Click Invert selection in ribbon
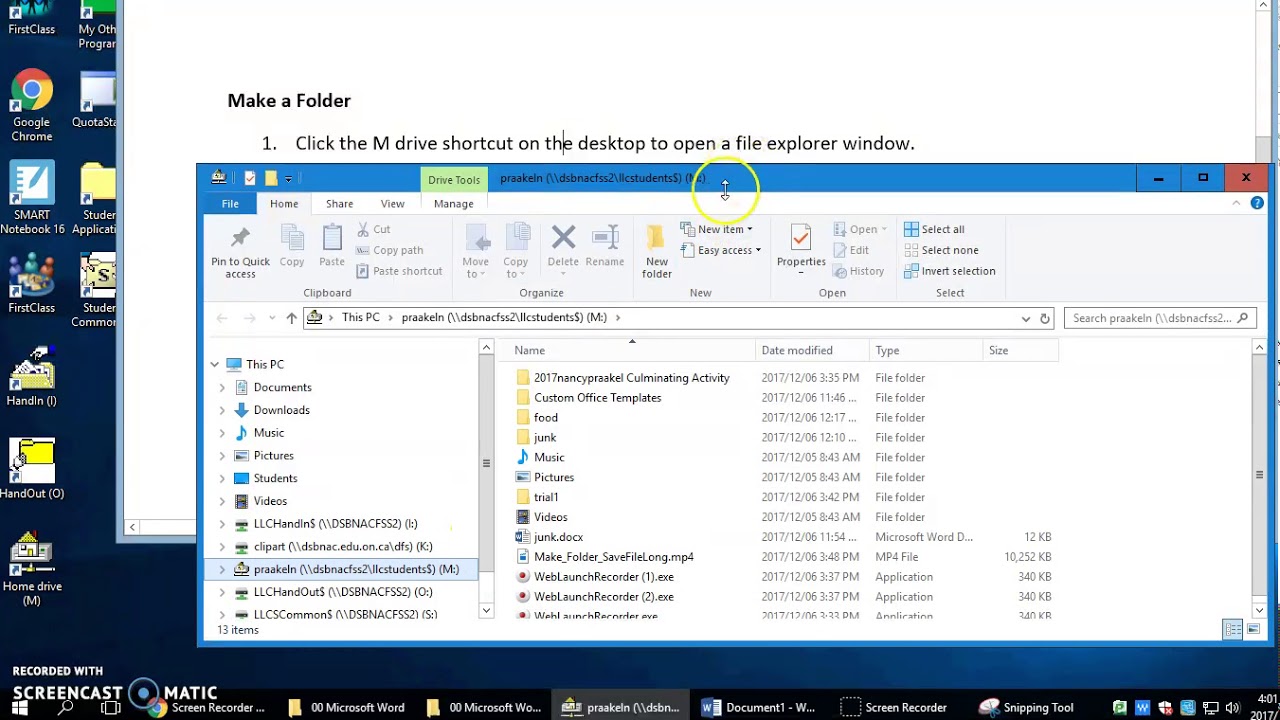 pyautogui.click(x=949, y=271)
